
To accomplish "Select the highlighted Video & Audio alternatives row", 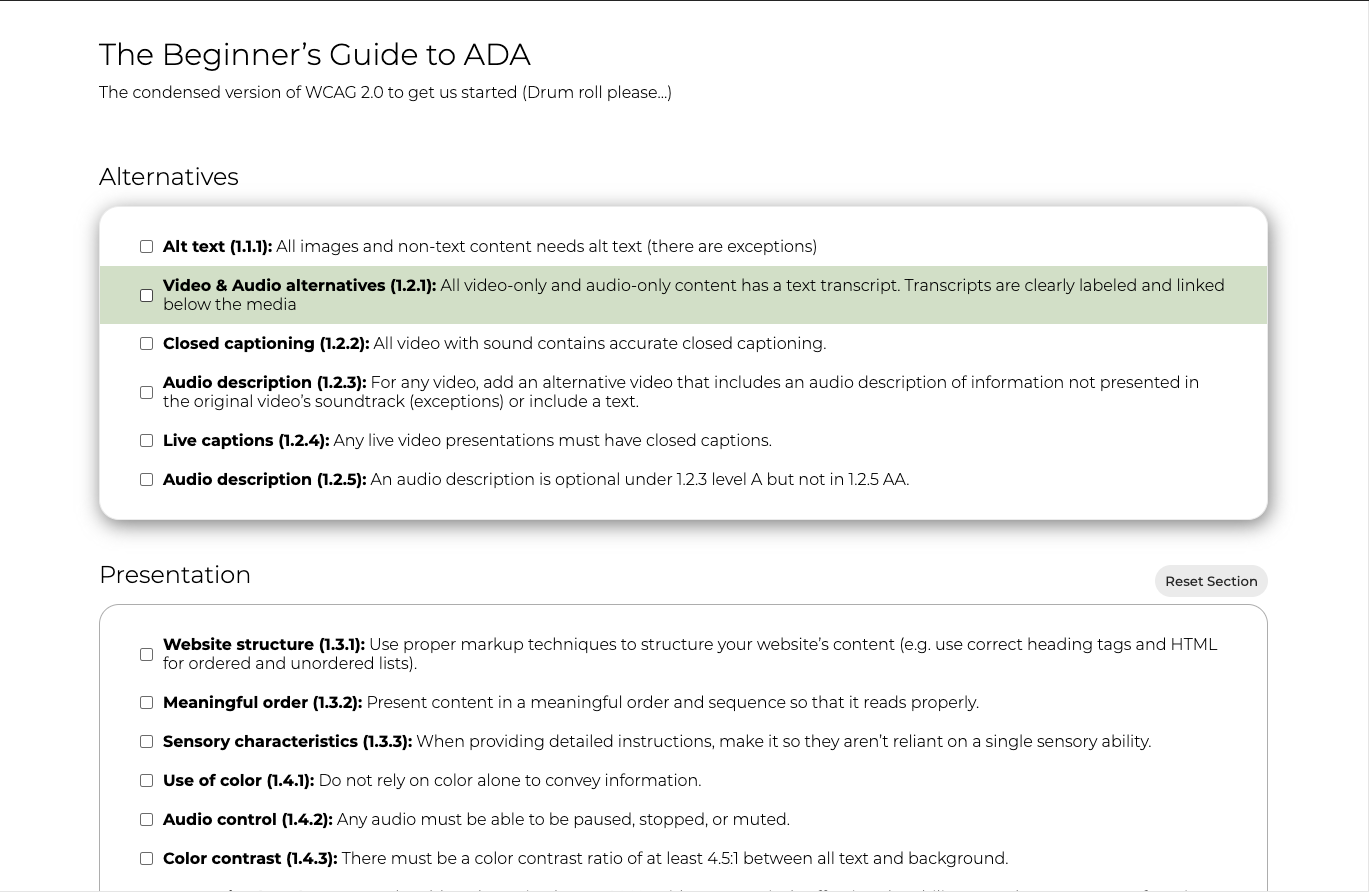I will point(684,295).
